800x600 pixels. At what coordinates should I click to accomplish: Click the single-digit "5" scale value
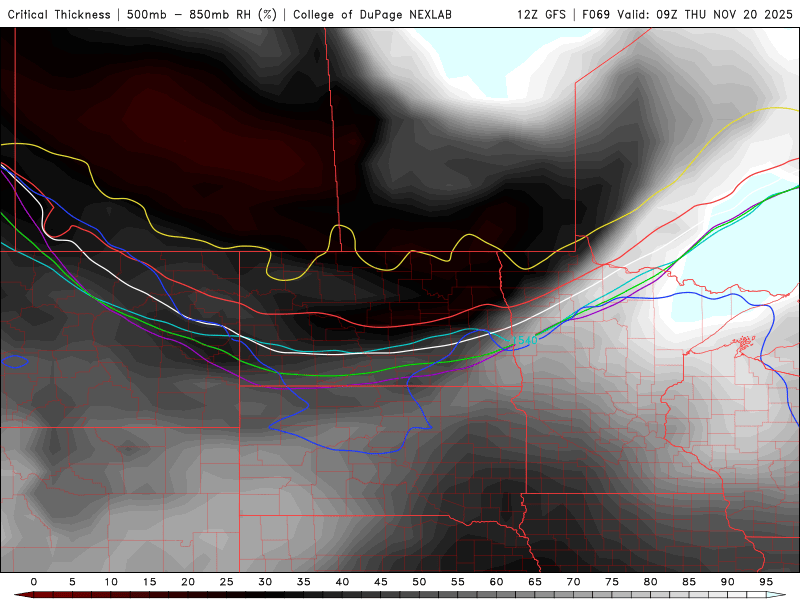[x=72, y=582]
